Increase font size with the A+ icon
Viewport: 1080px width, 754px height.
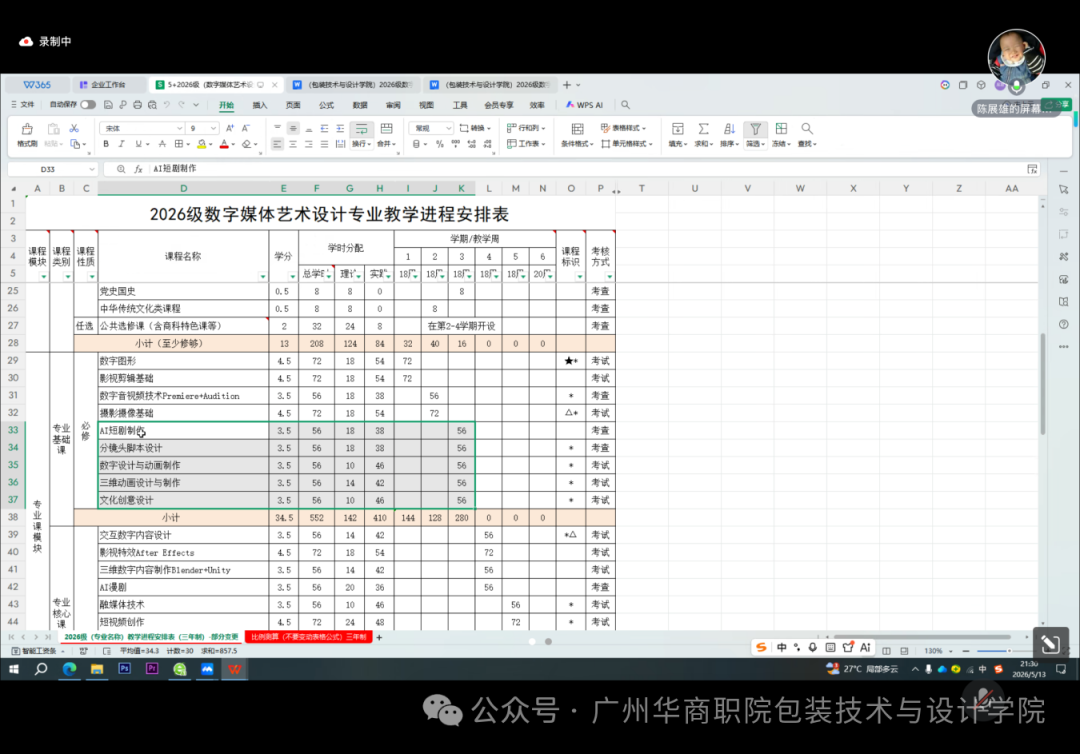230,128
